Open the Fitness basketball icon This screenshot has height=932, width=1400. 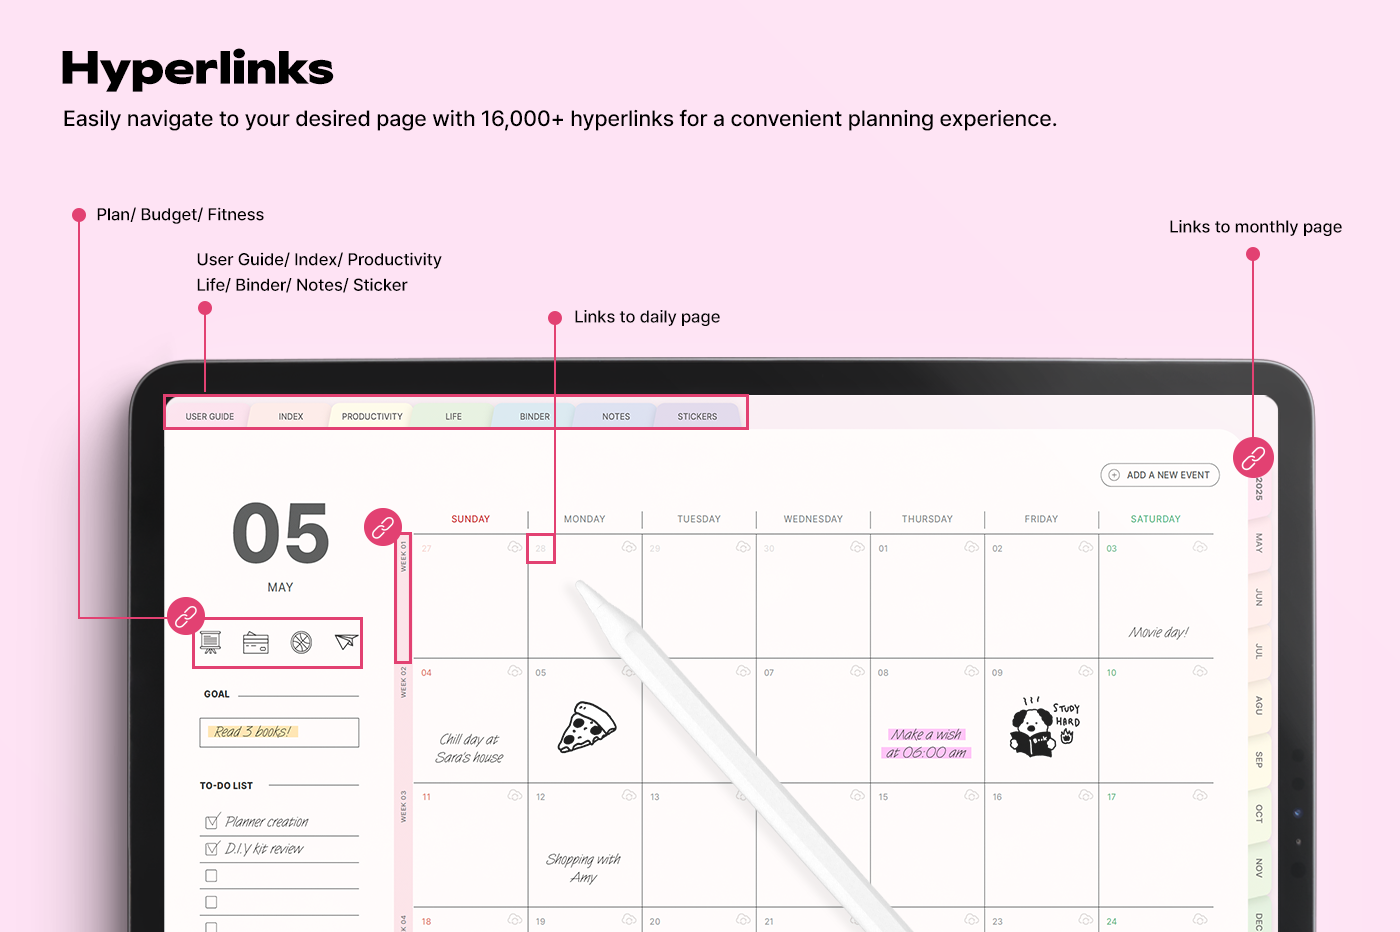(x=301, y=642)
